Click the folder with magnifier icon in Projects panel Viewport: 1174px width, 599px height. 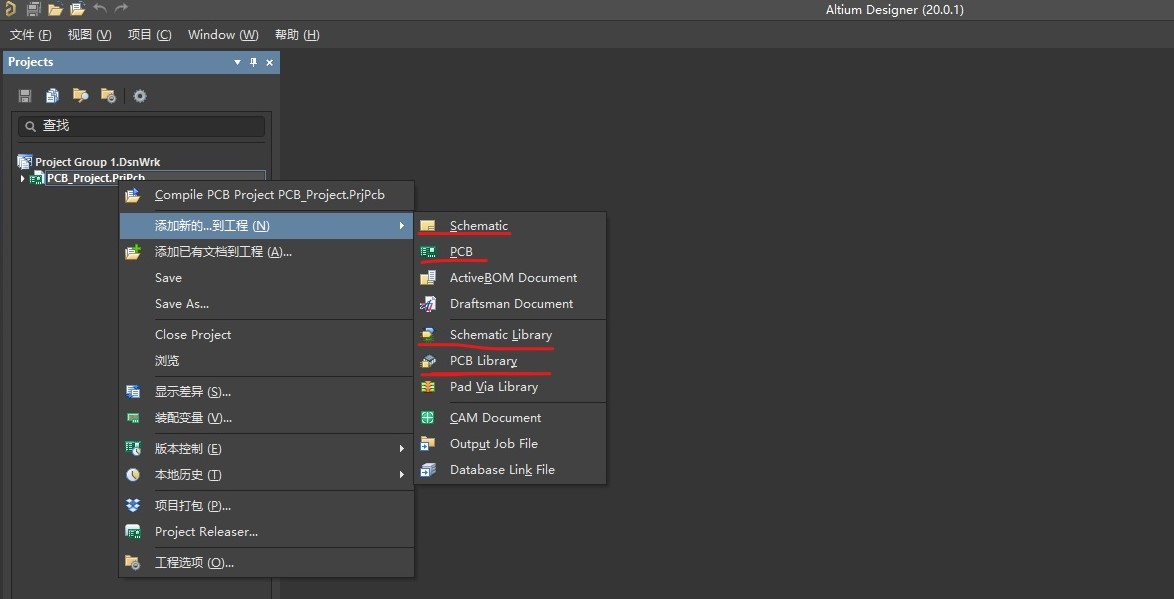80,96
